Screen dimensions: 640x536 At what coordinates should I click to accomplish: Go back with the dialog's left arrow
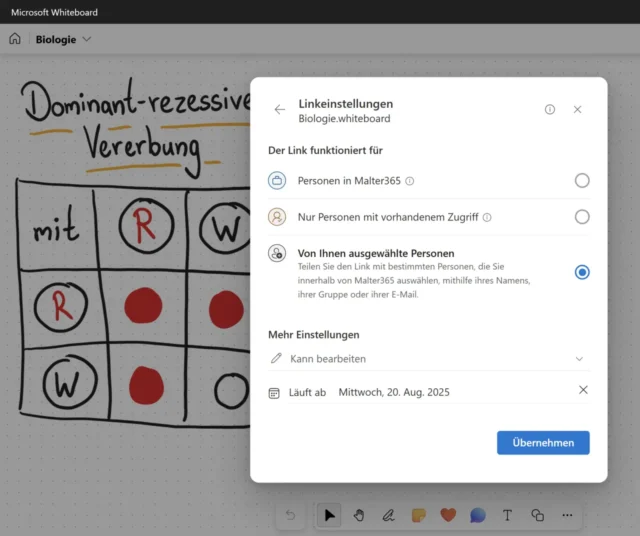pos(280,110)
